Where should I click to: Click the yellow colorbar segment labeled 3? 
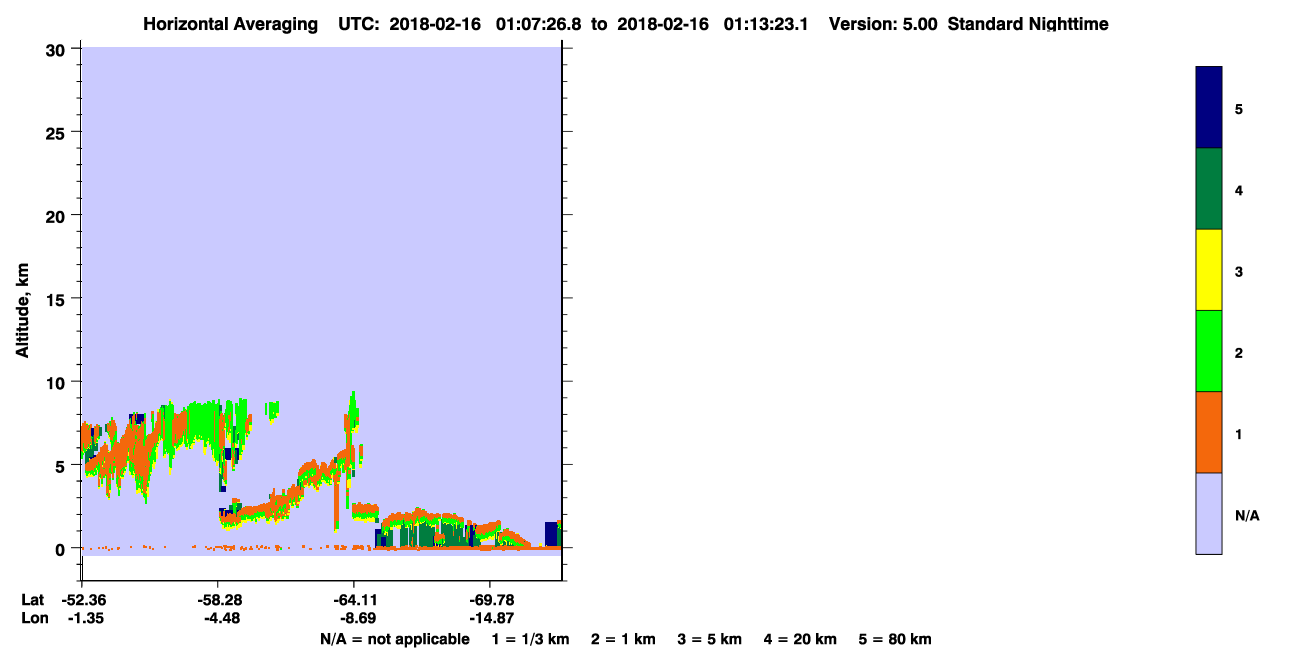point(1209,270)
